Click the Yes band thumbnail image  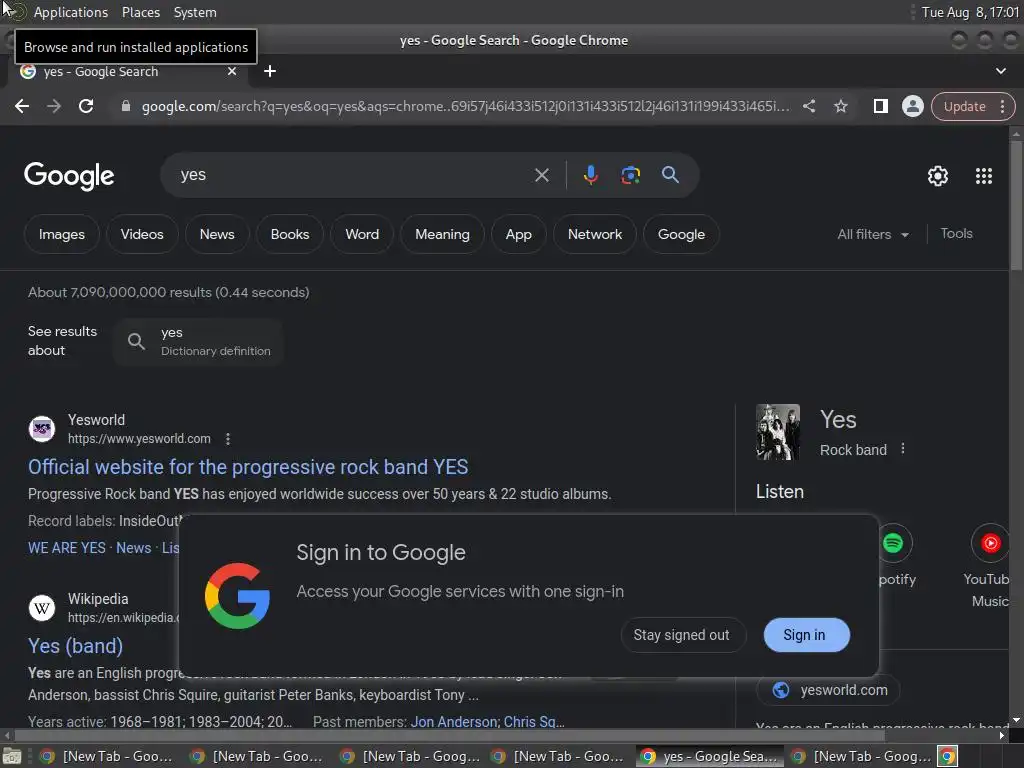777,432
